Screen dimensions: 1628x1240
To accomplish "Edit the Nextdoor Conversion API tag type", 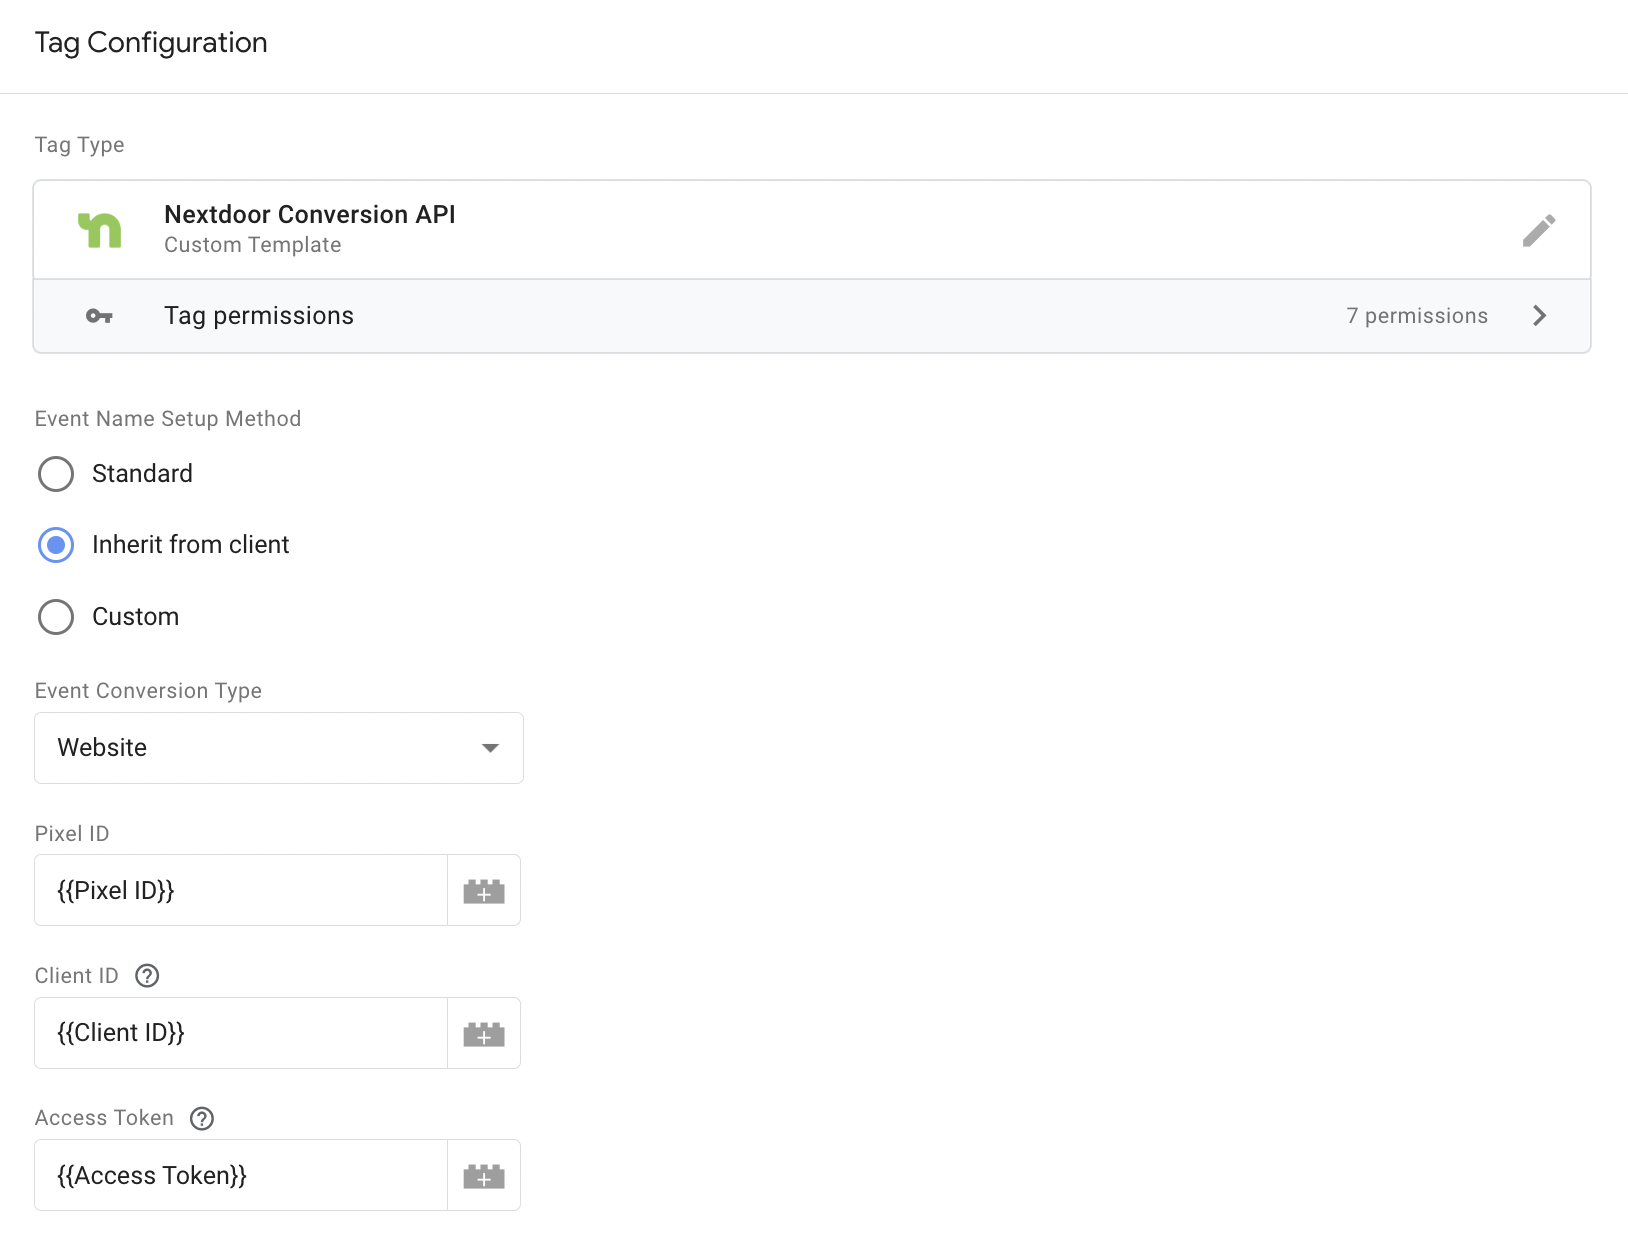I will coord(1539,229).
